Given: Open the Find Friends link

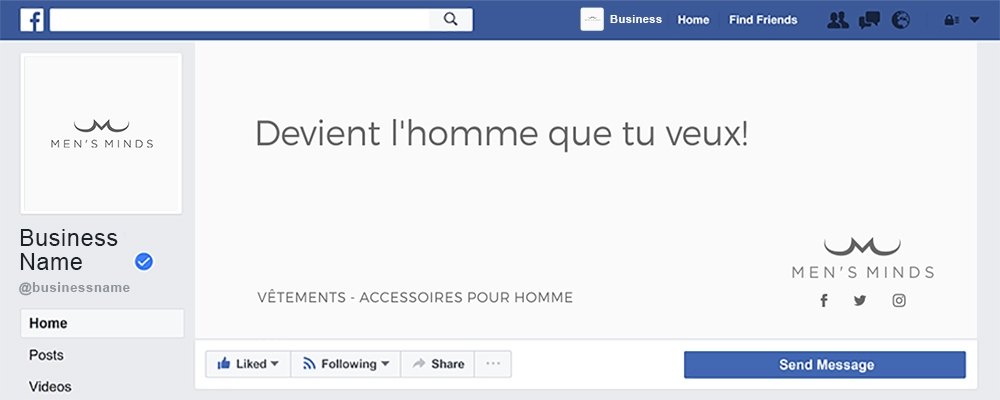Looking at the screenshot, I should (763, 20).
